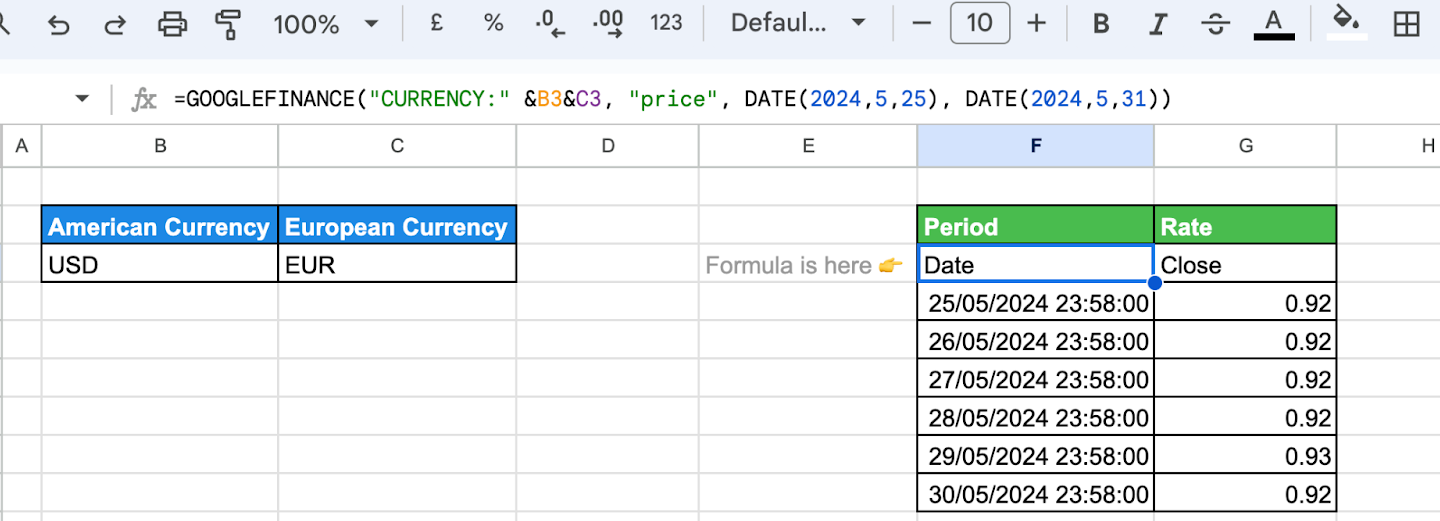This screenshot has width=1440, height=521.
Task: Click the 25/05/2024 23:58:00 cell
Action: tap(1036, 302)
